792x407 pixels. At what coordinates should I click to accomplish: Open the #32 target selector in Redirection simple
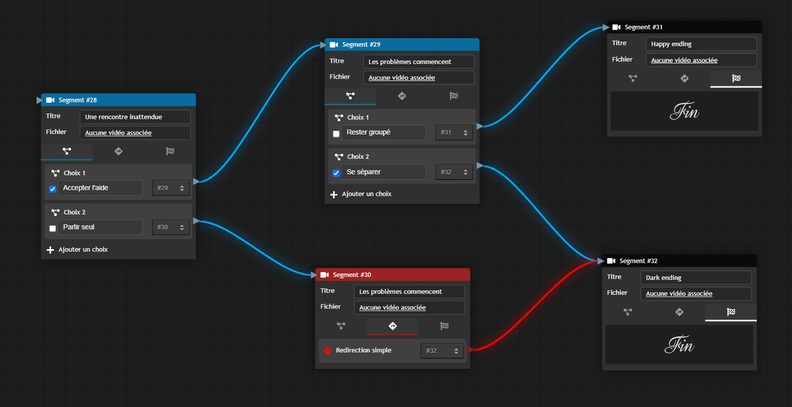click(x=442, y=351)
